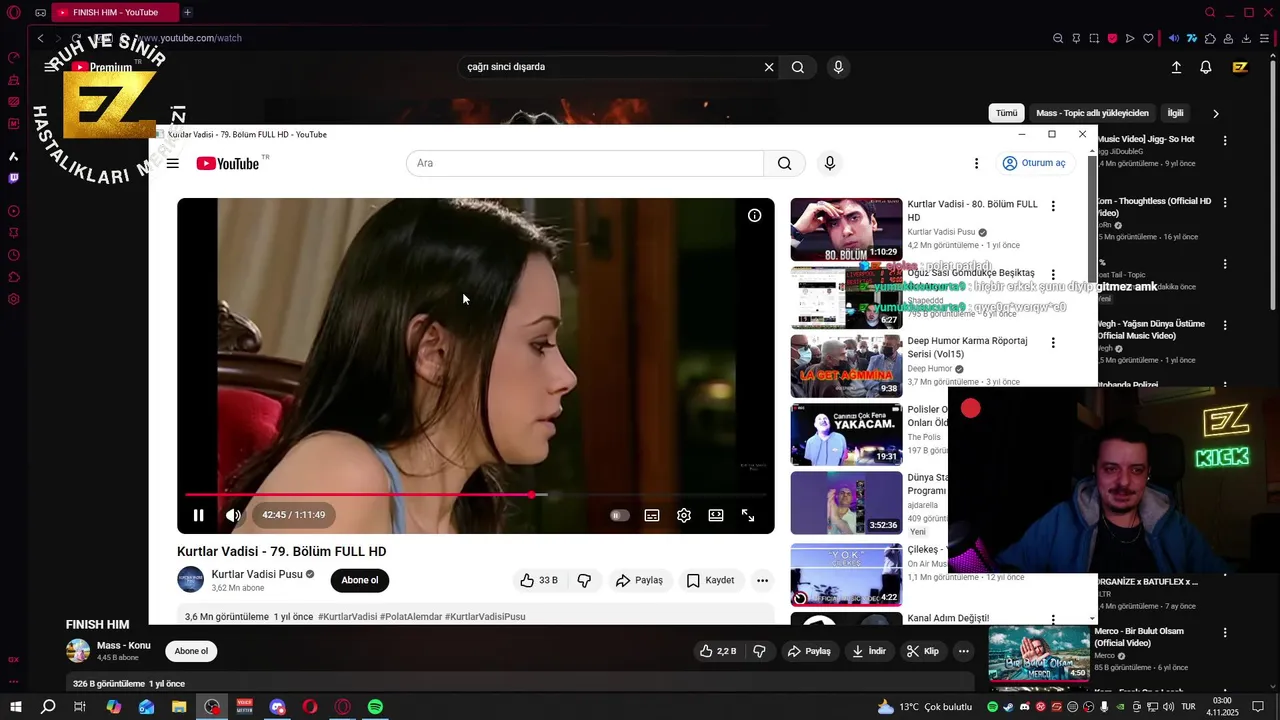Open browser extensions puzzle icon
The image size is (1280, 720).
1210,38
